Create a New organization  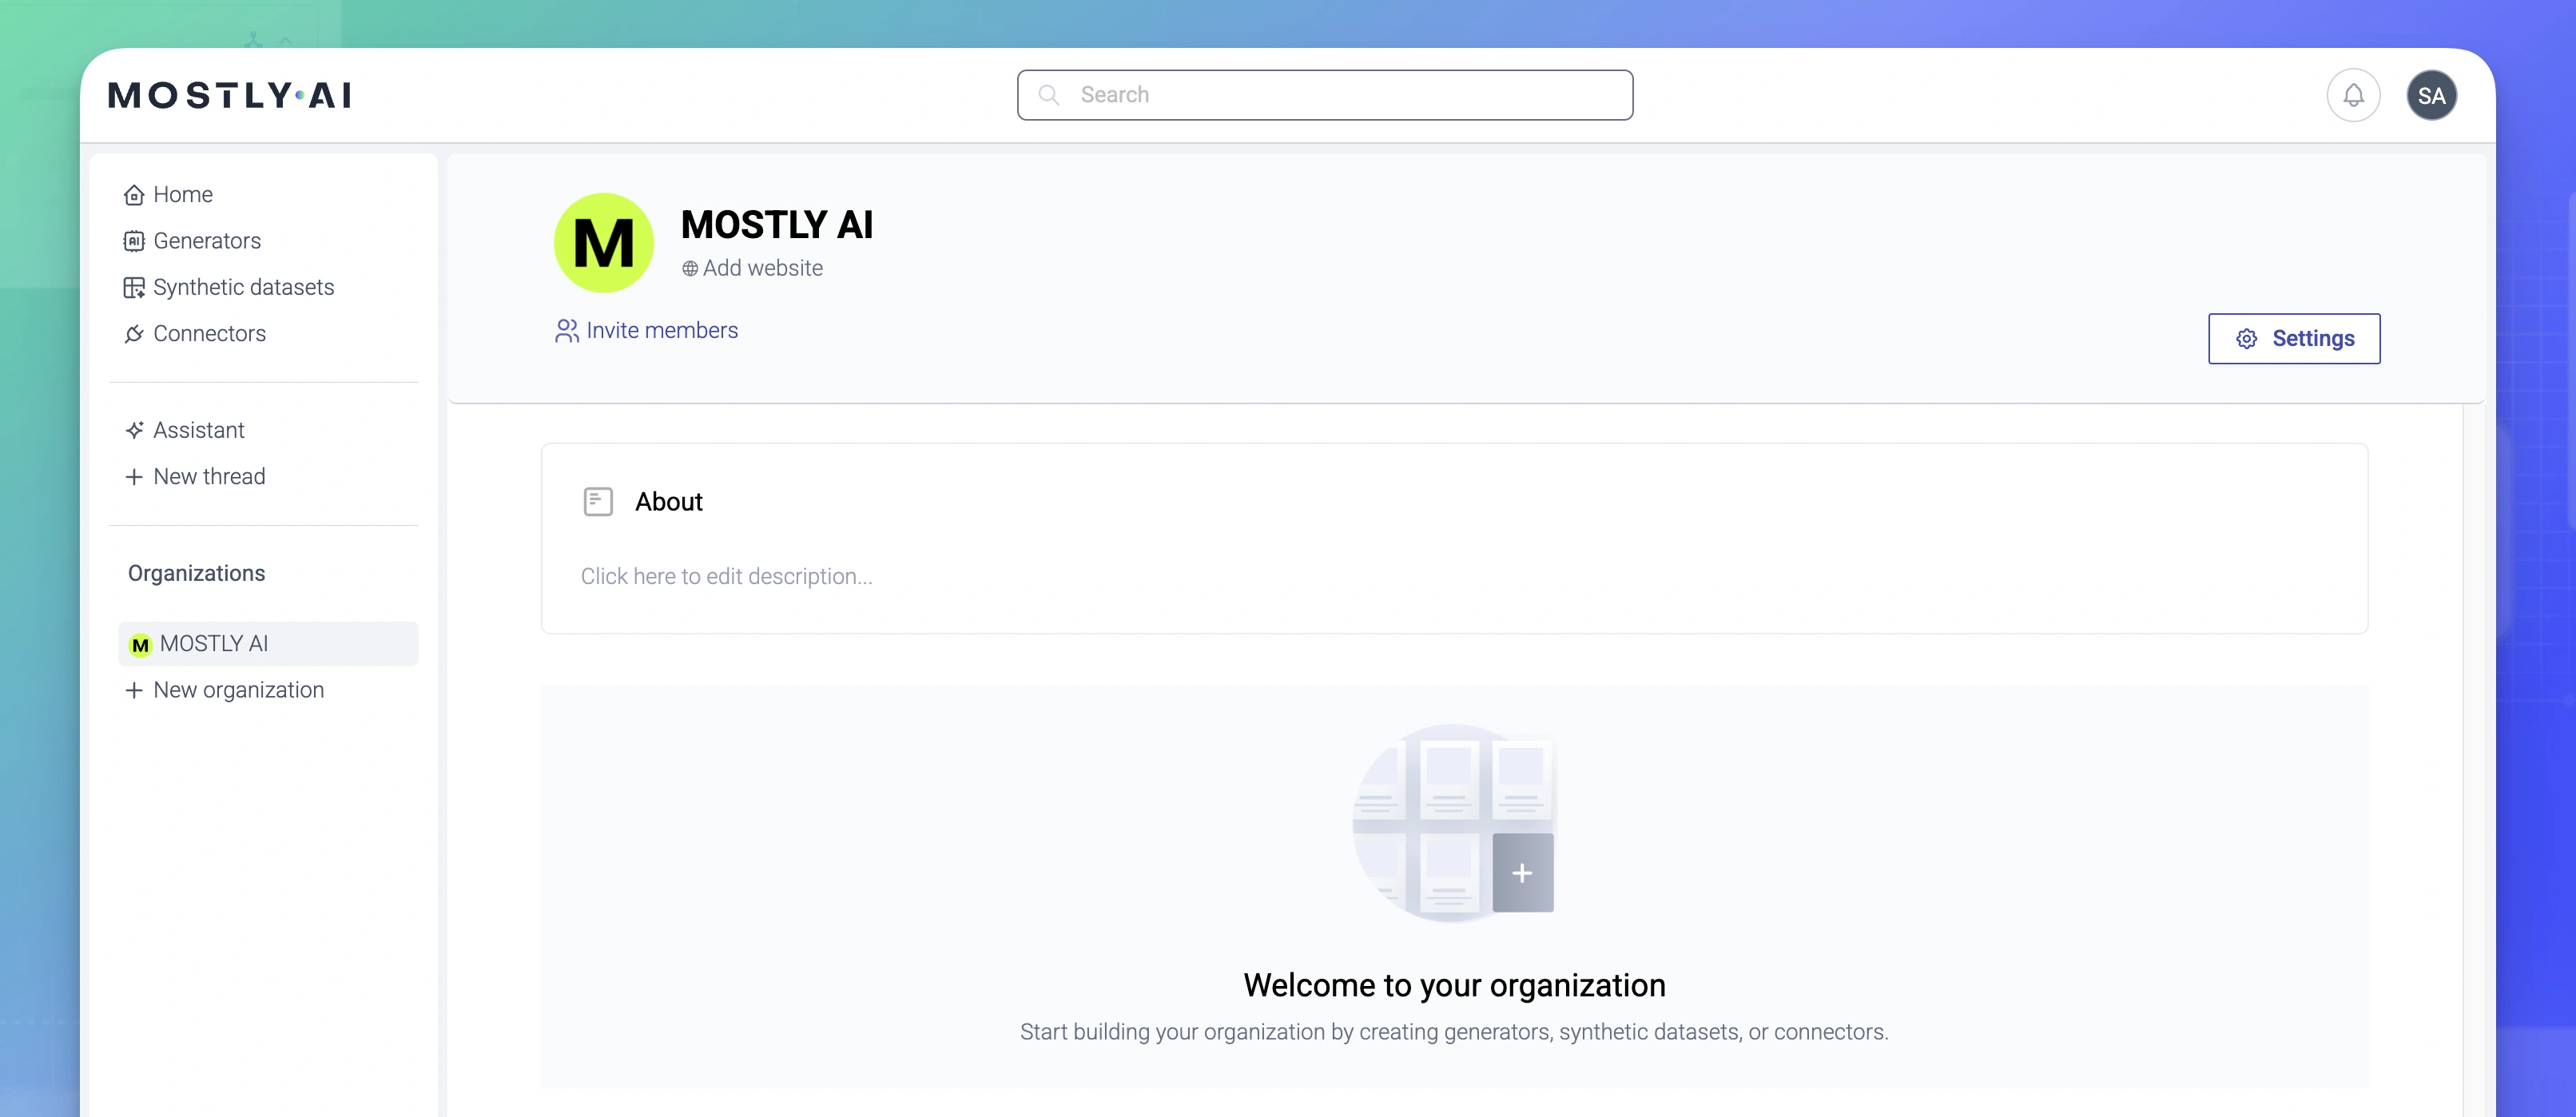coord(224,690)
